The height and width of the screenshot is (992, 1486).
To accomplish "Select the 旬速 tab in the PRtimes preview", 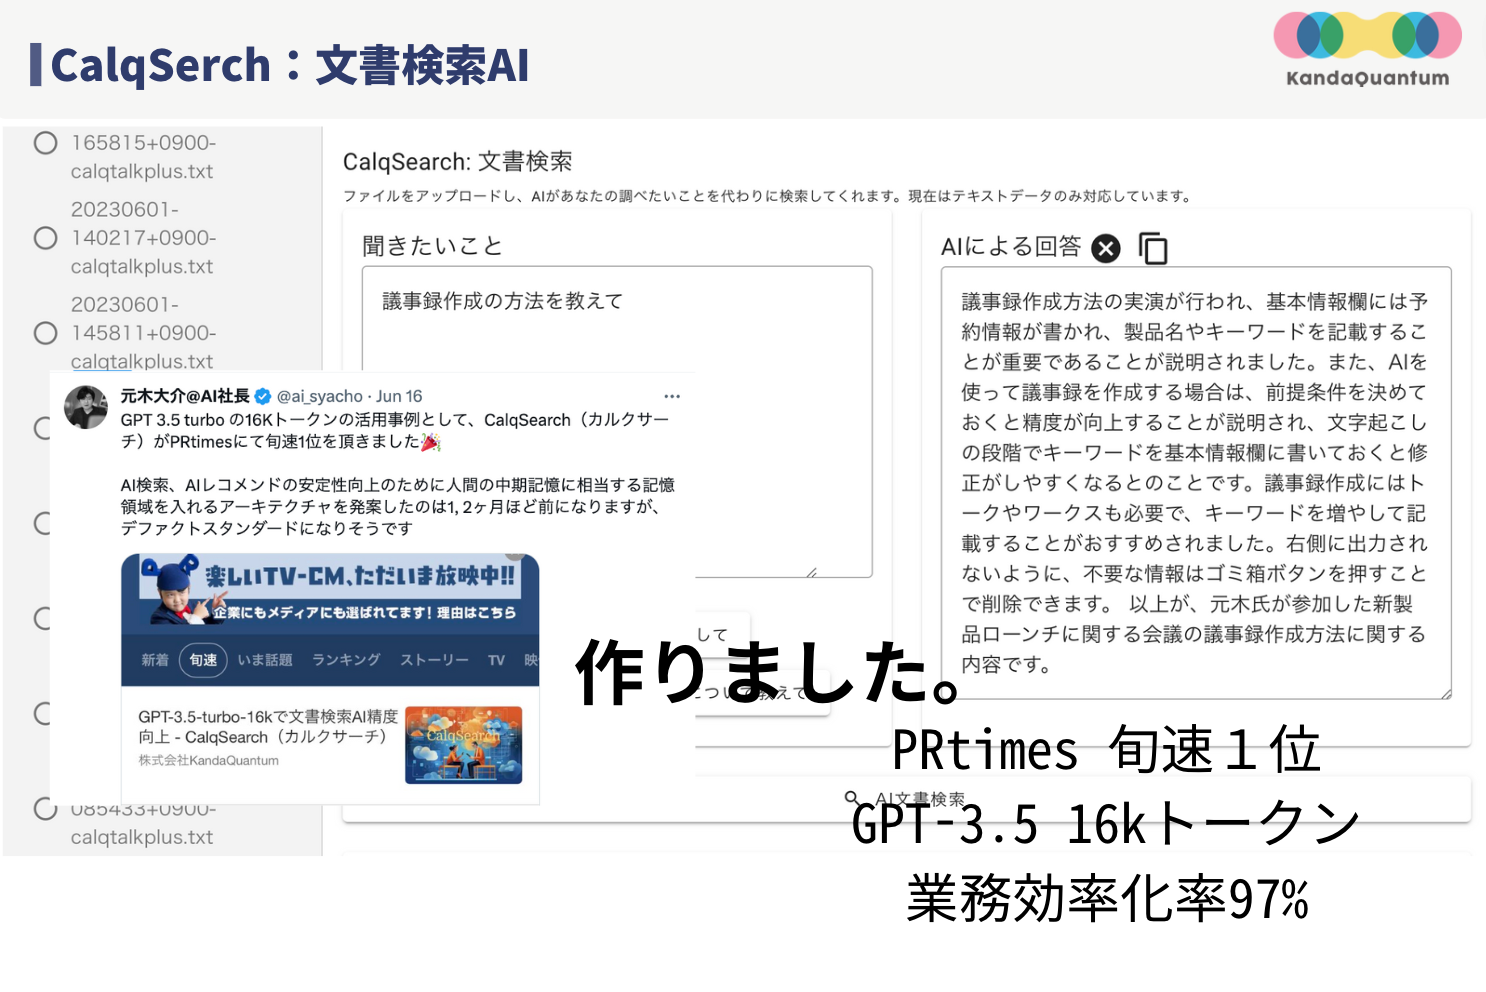I will point(203,659).
